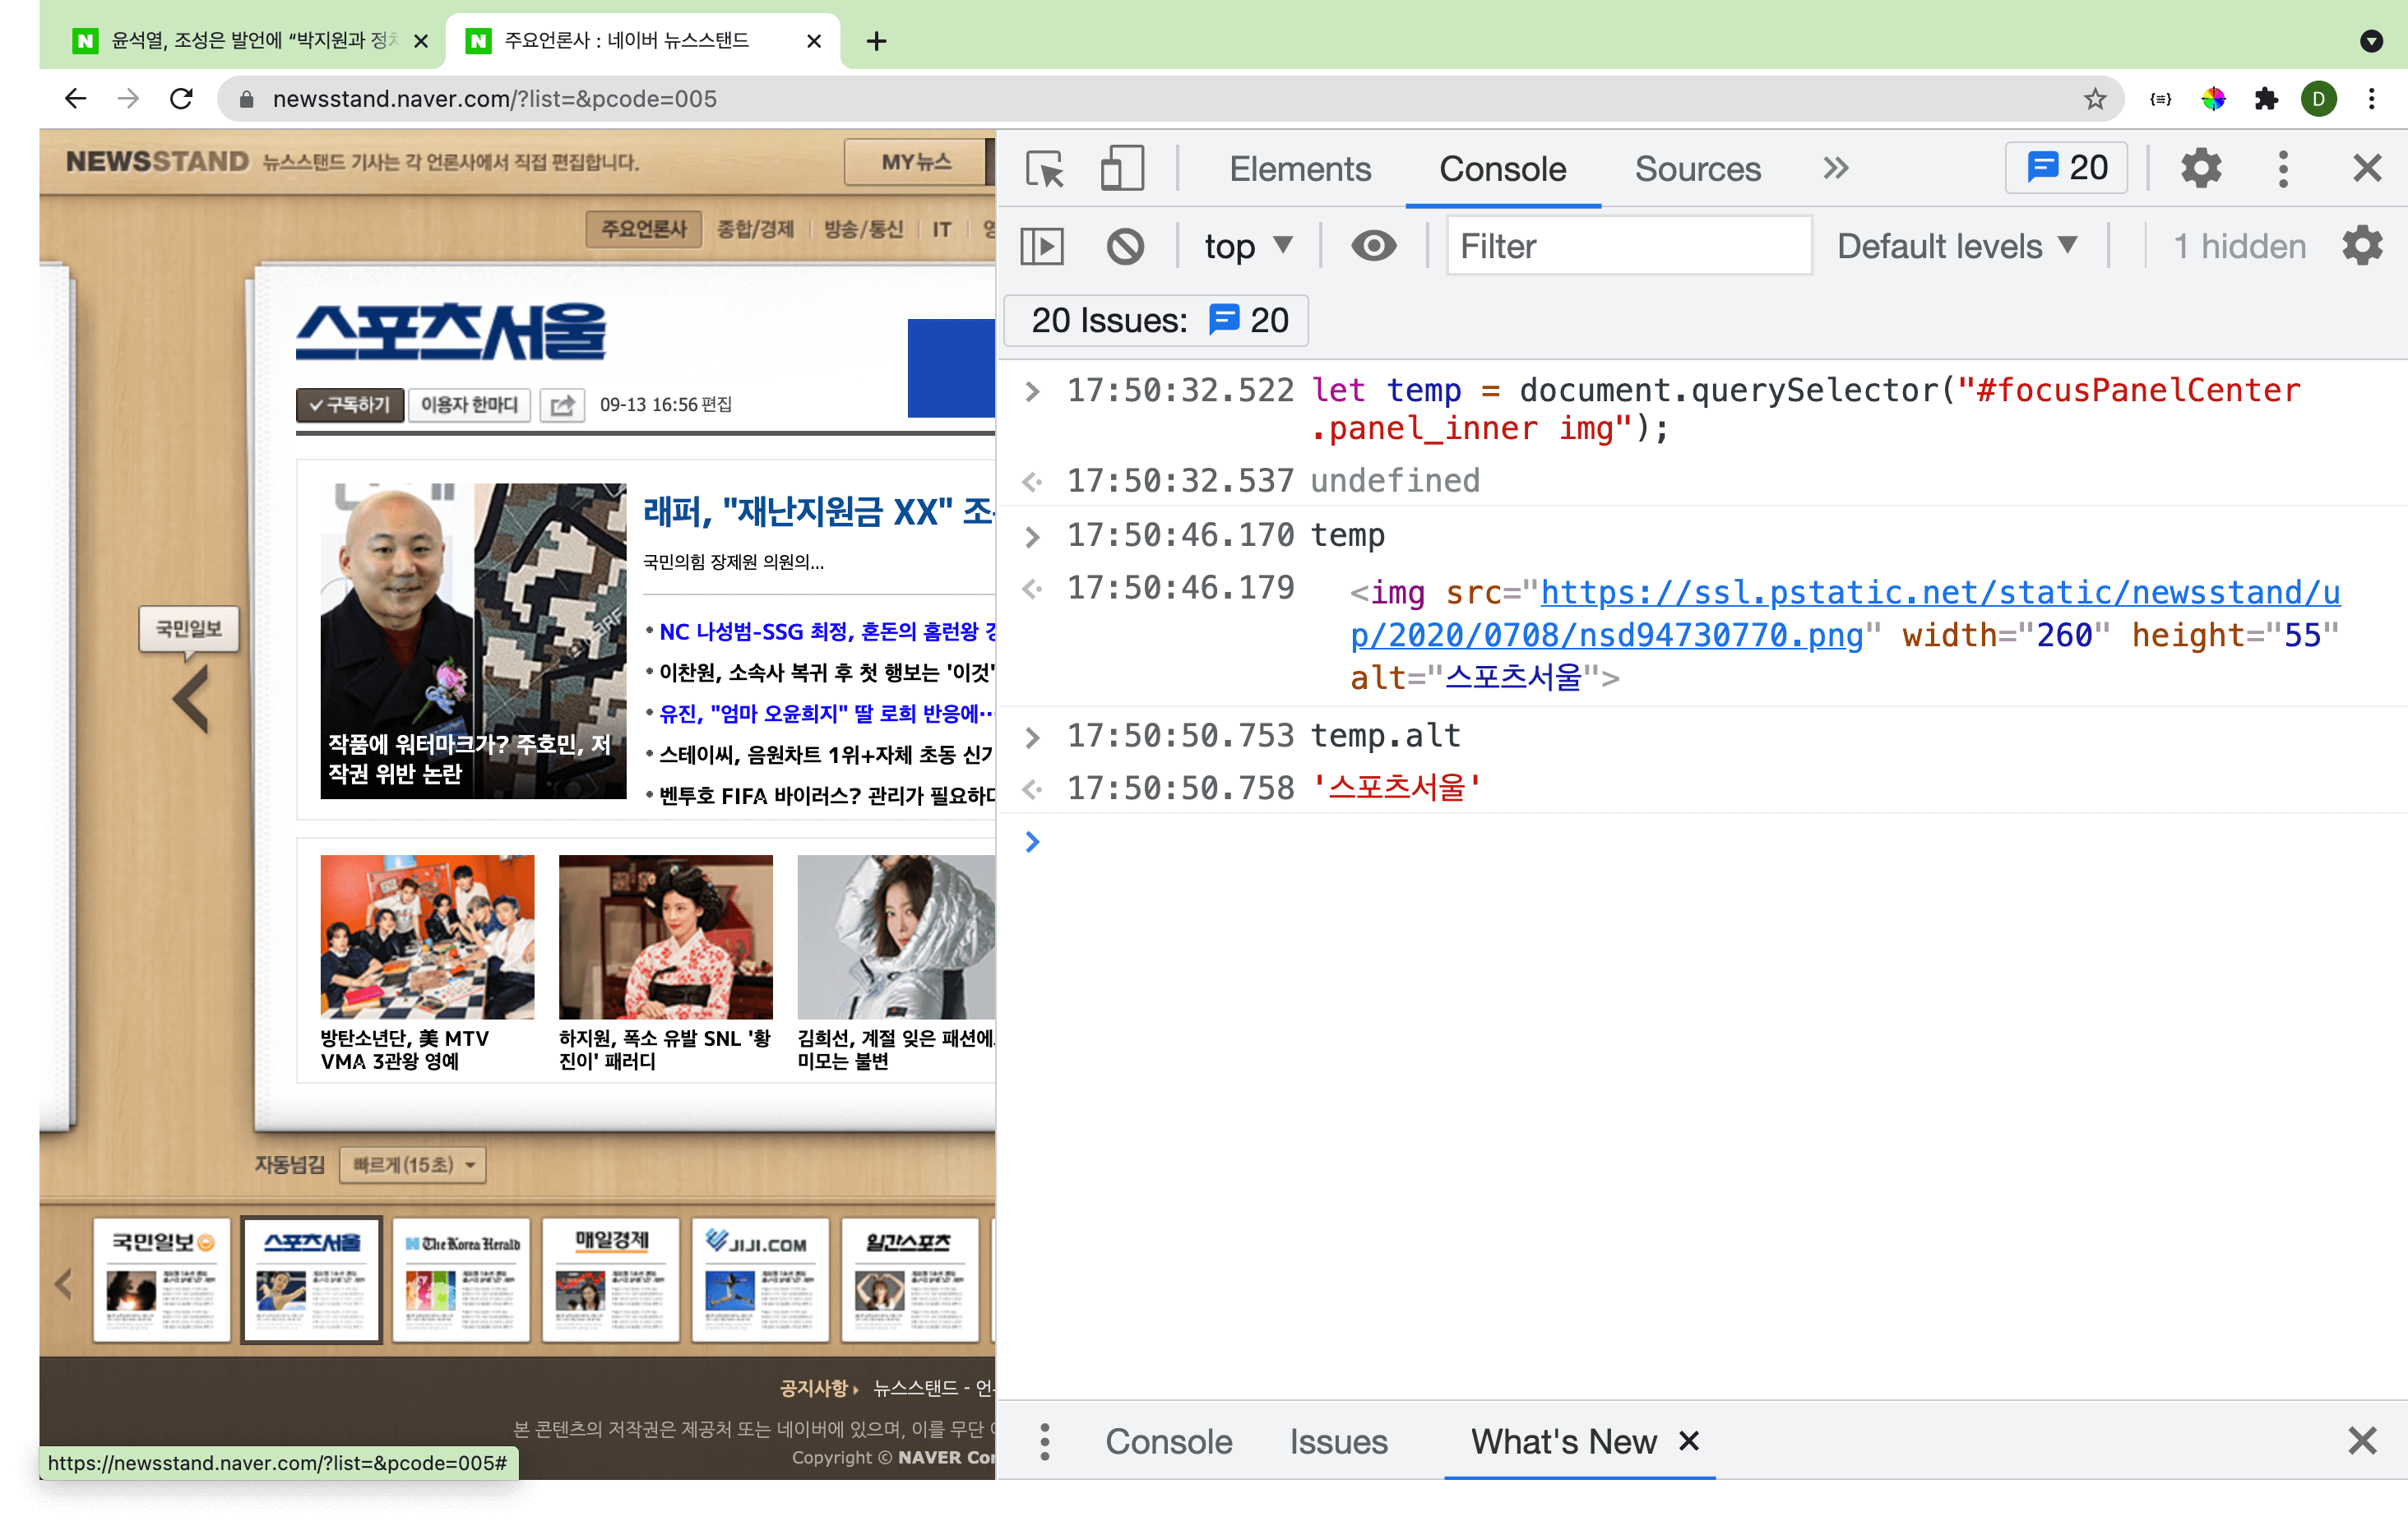Expand more DevTools tabs chevron
The width and height of the screenshot is (2408, 1526).
1835,167
